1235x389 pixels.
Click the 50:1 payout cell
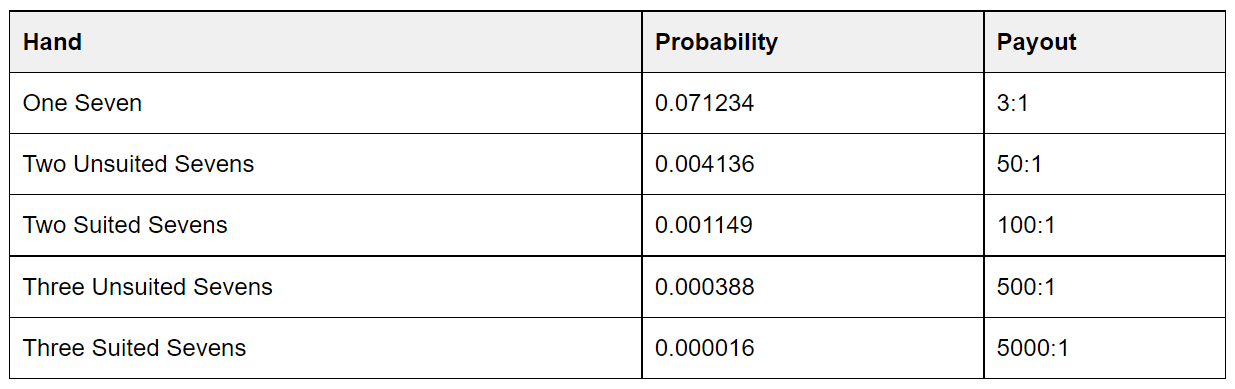(x=1105, y=164)
